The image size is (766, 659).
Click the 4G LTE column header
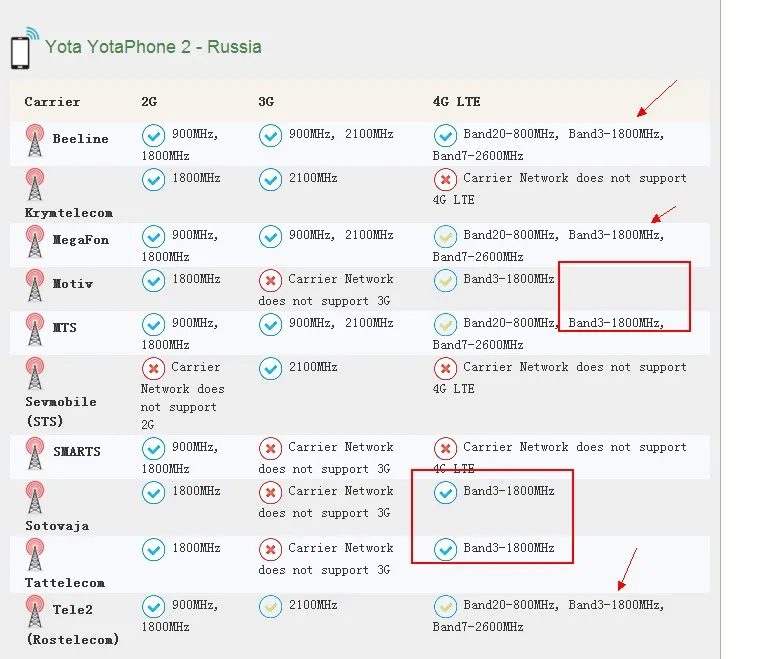click(456, 102)
